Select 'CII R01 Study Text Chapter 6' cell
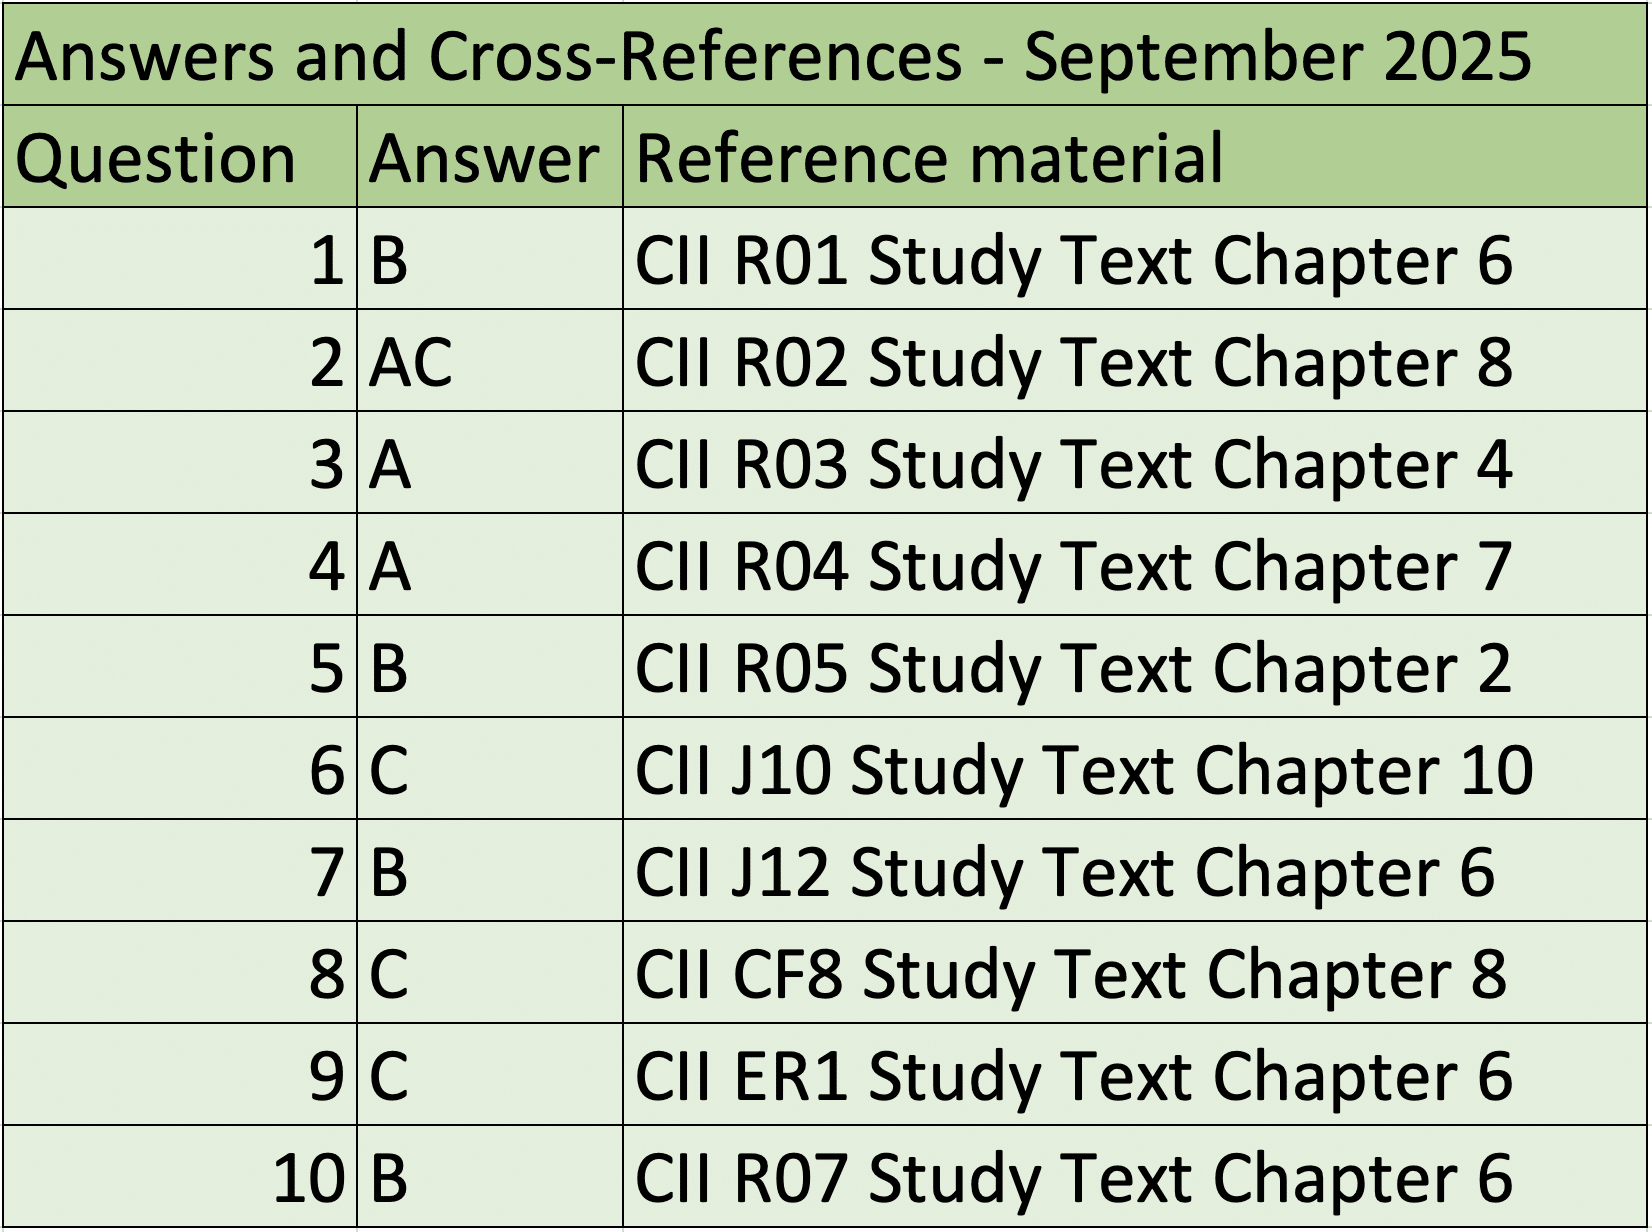 coord(1133,260)
